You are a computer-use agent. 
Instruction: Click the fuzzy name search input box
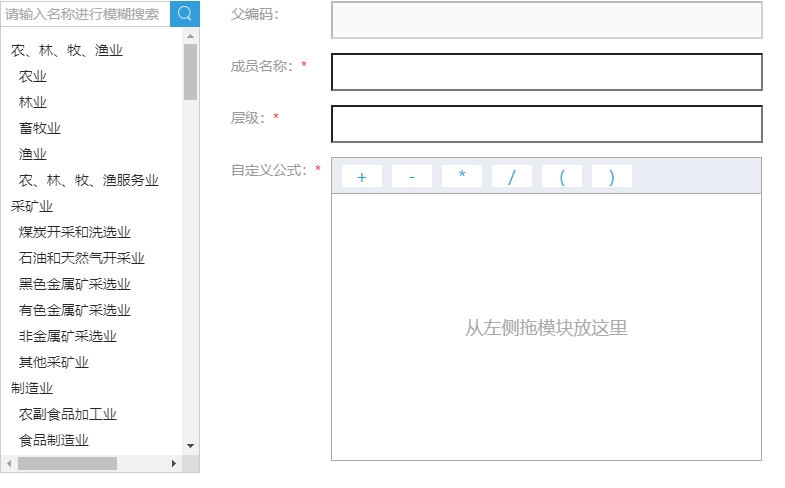click(x=86, y=14)
